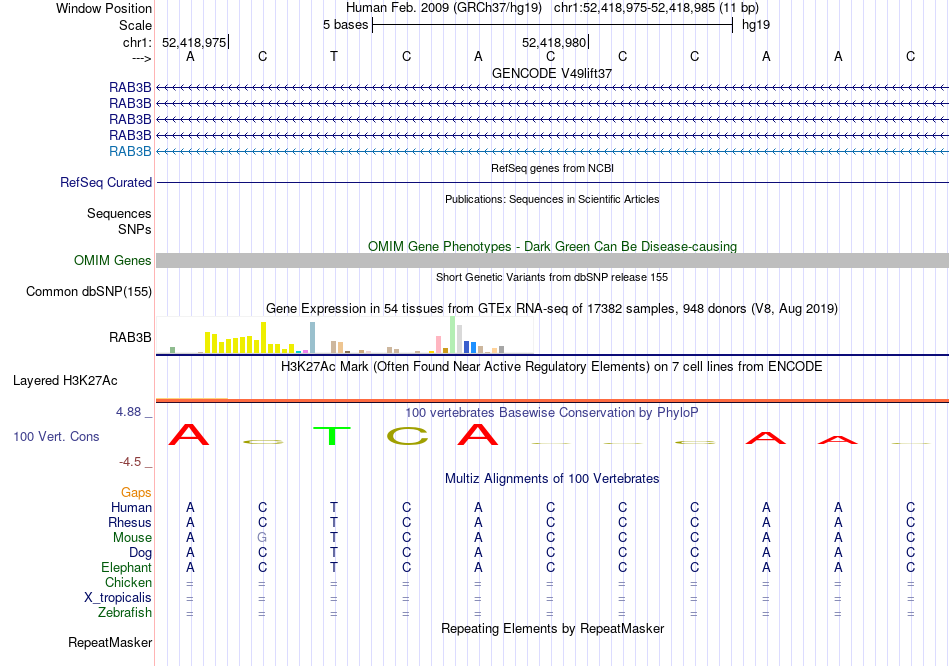Click the ---> sequence direction arrow label
Screen dimensions: 950x666
pyautogui.click(x=141, y=58)
